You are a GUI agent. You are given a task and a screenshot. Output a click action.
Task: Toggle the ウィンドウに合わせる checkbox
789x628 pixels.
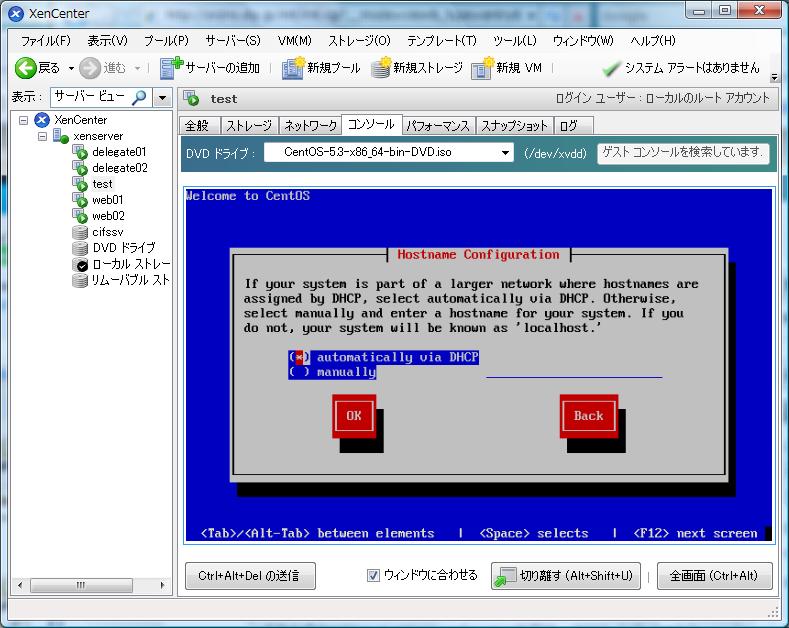(373, 575)
